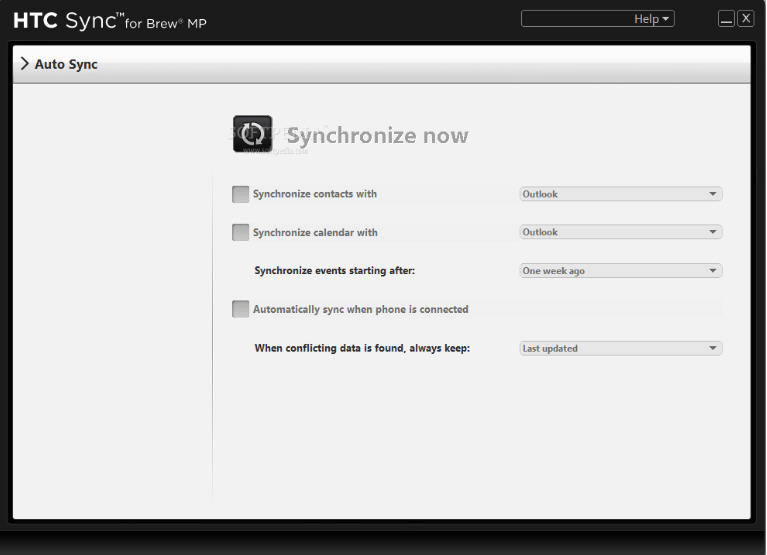767x555 pixels.
Task: Open the contacts Outlook dropdown
Action: (621, 194)
